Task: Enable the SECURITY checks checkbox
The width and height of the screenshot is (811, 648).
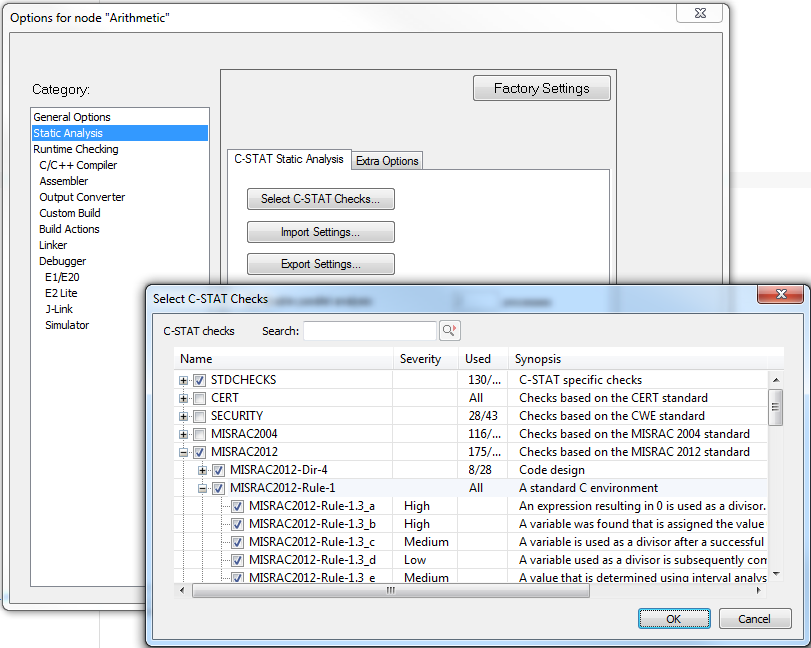Action: [x=200, y=416]
